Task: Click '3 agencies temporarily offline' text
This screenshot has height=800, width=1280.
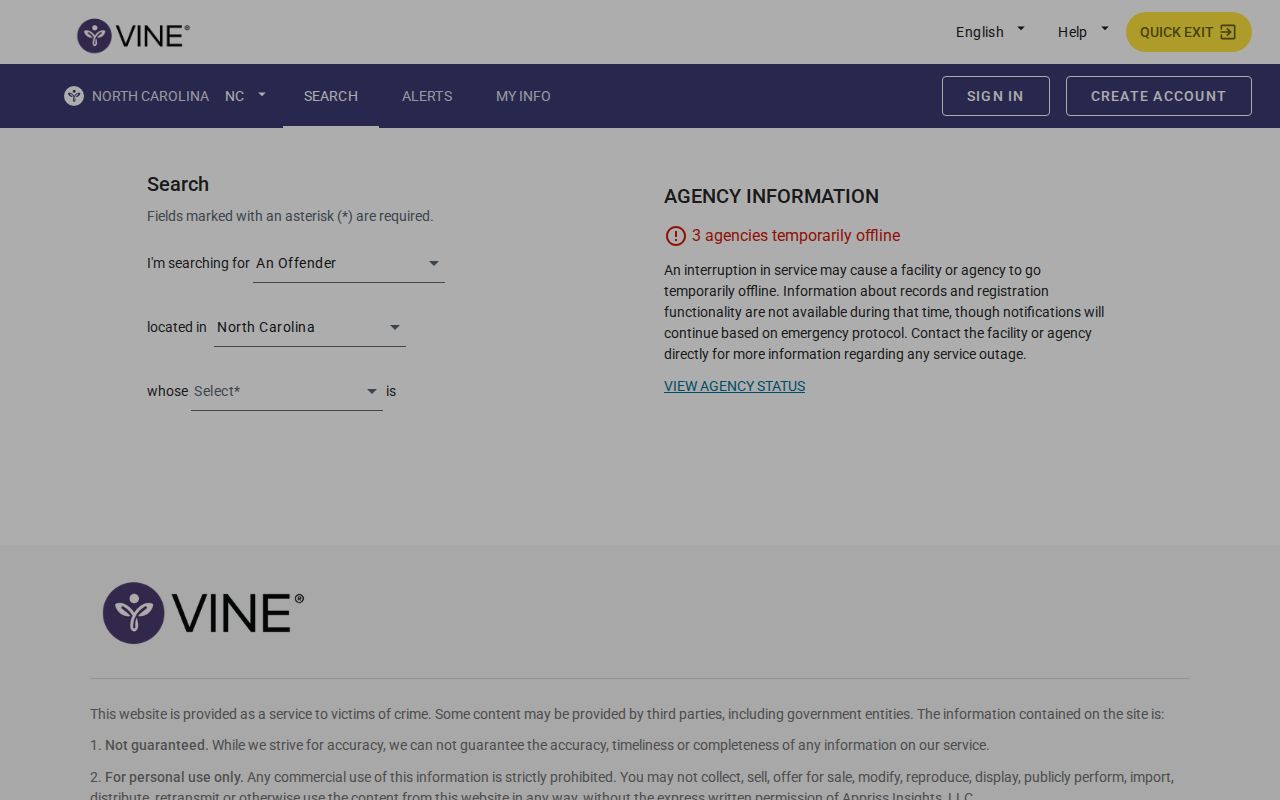Action: tap(796, 236)
